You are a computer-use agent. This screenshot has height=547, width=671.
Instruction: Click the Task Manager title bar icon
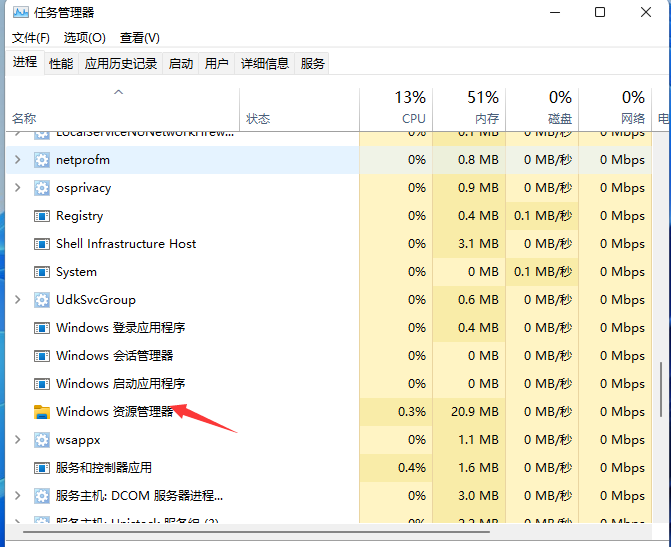pos(21,12)
